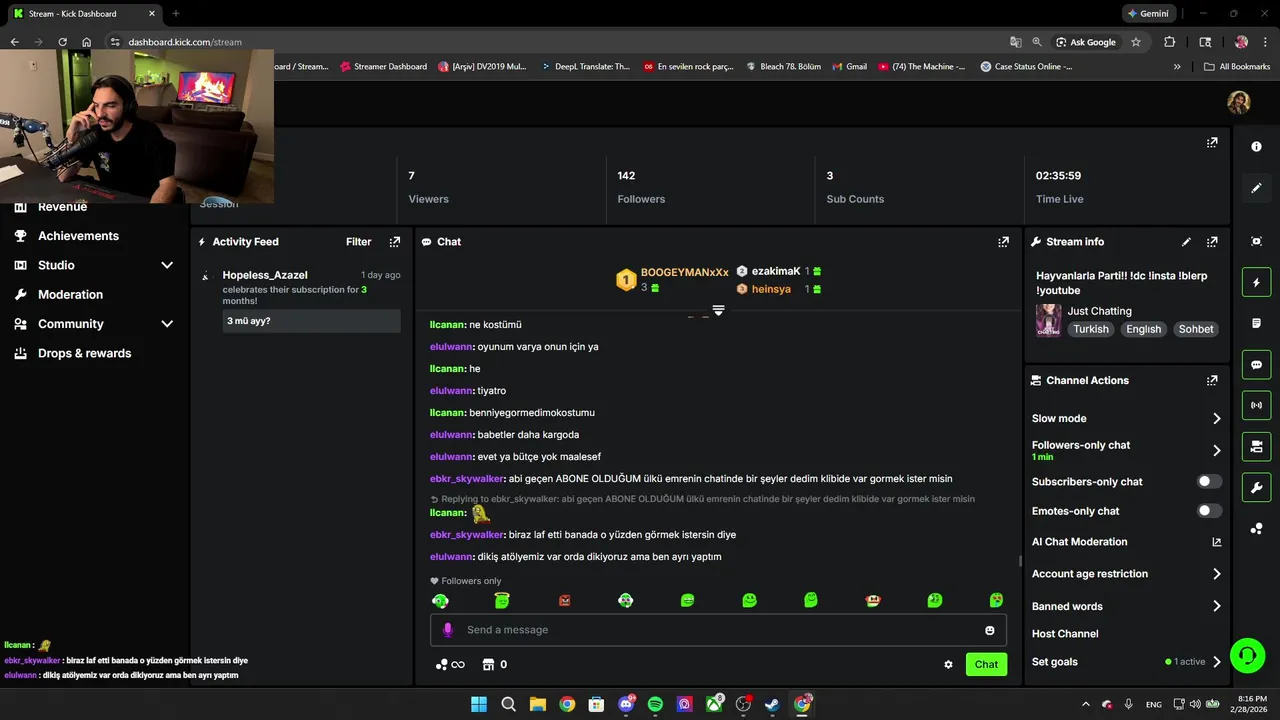Screen dimensions: 1280x720
Task: Pop out the Stream info panel
Action: click(1212, 242)
